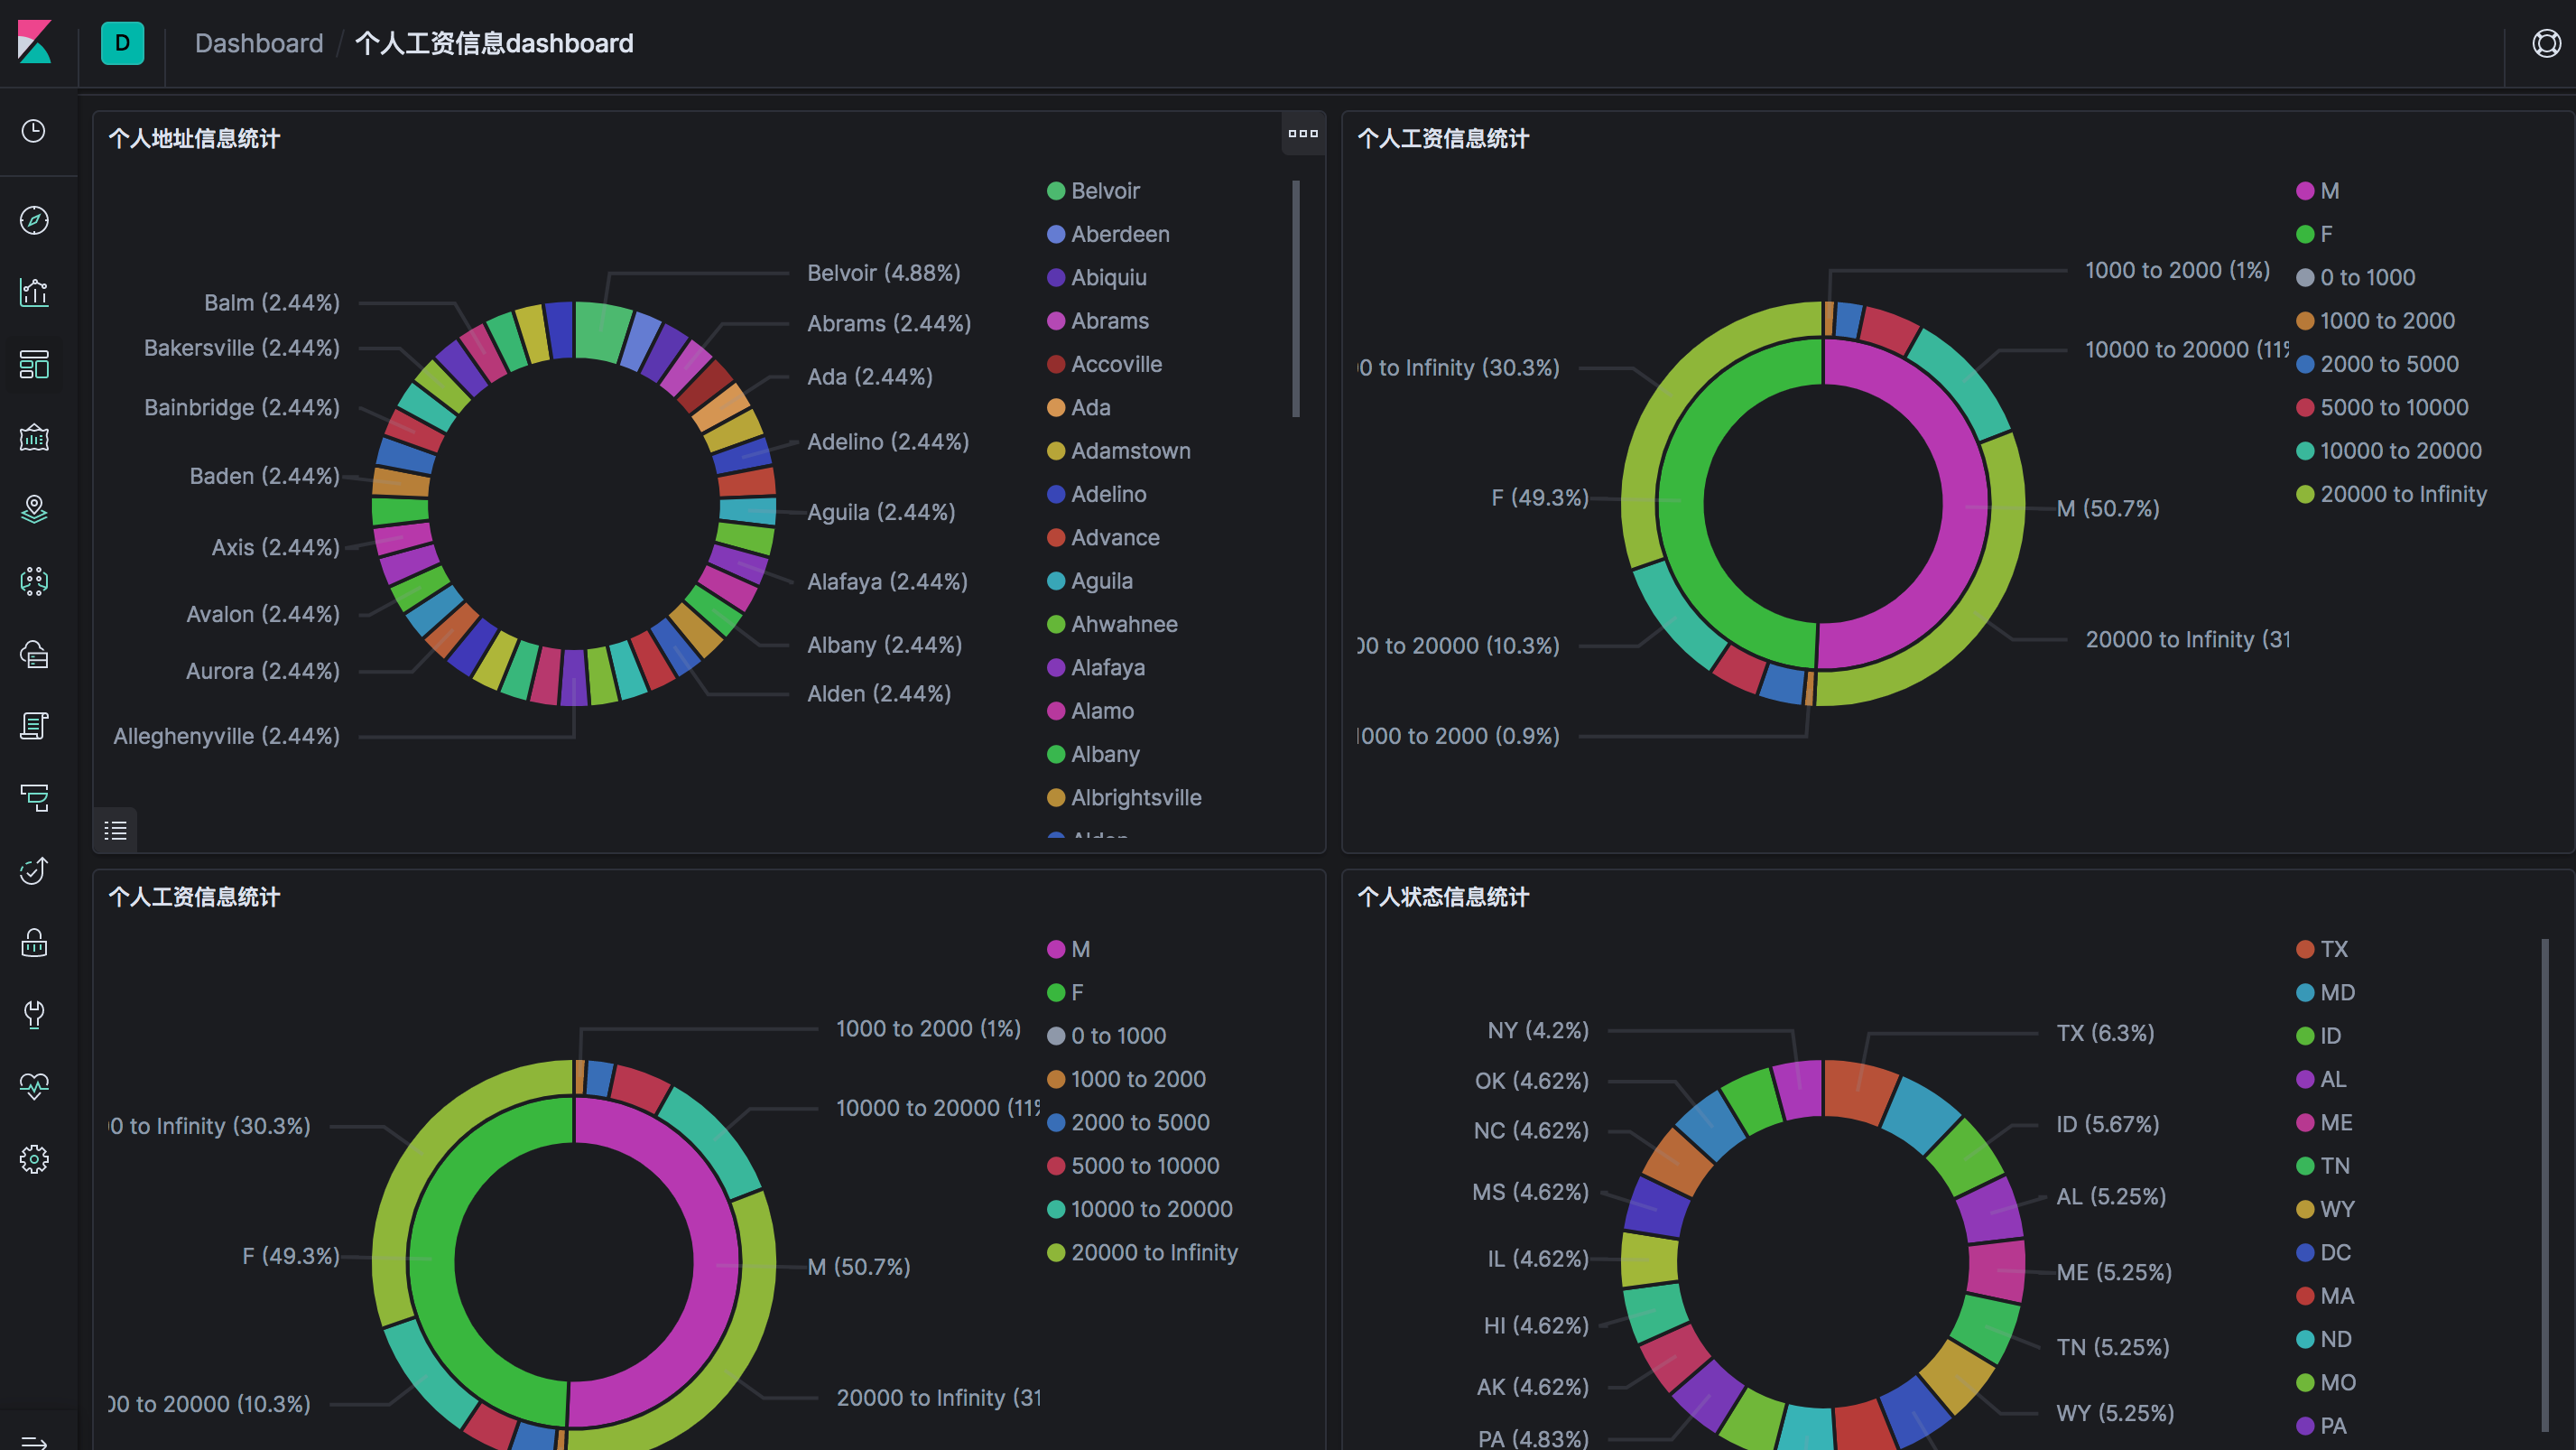This screenshot has height=1450, width=2576.
Task: Select the Ahwahnee legend entry
Action: click(x=1113, y=624)
